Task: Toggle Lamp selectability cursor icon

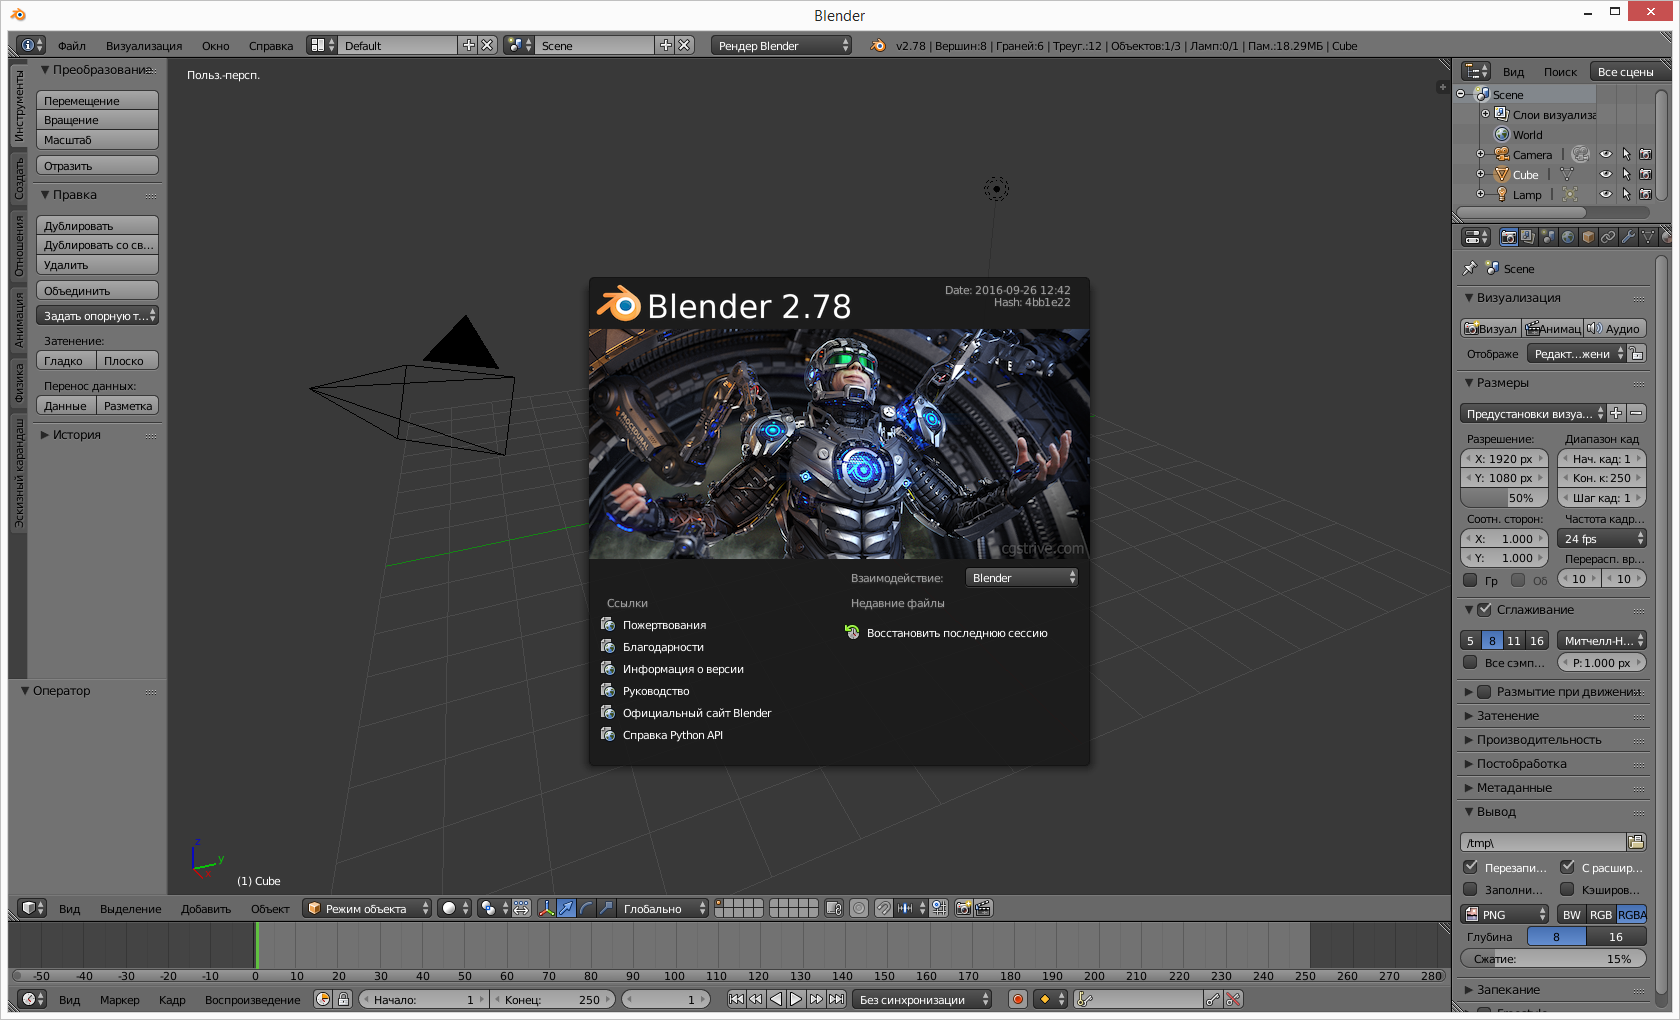Action: [x=1626, y=194]
